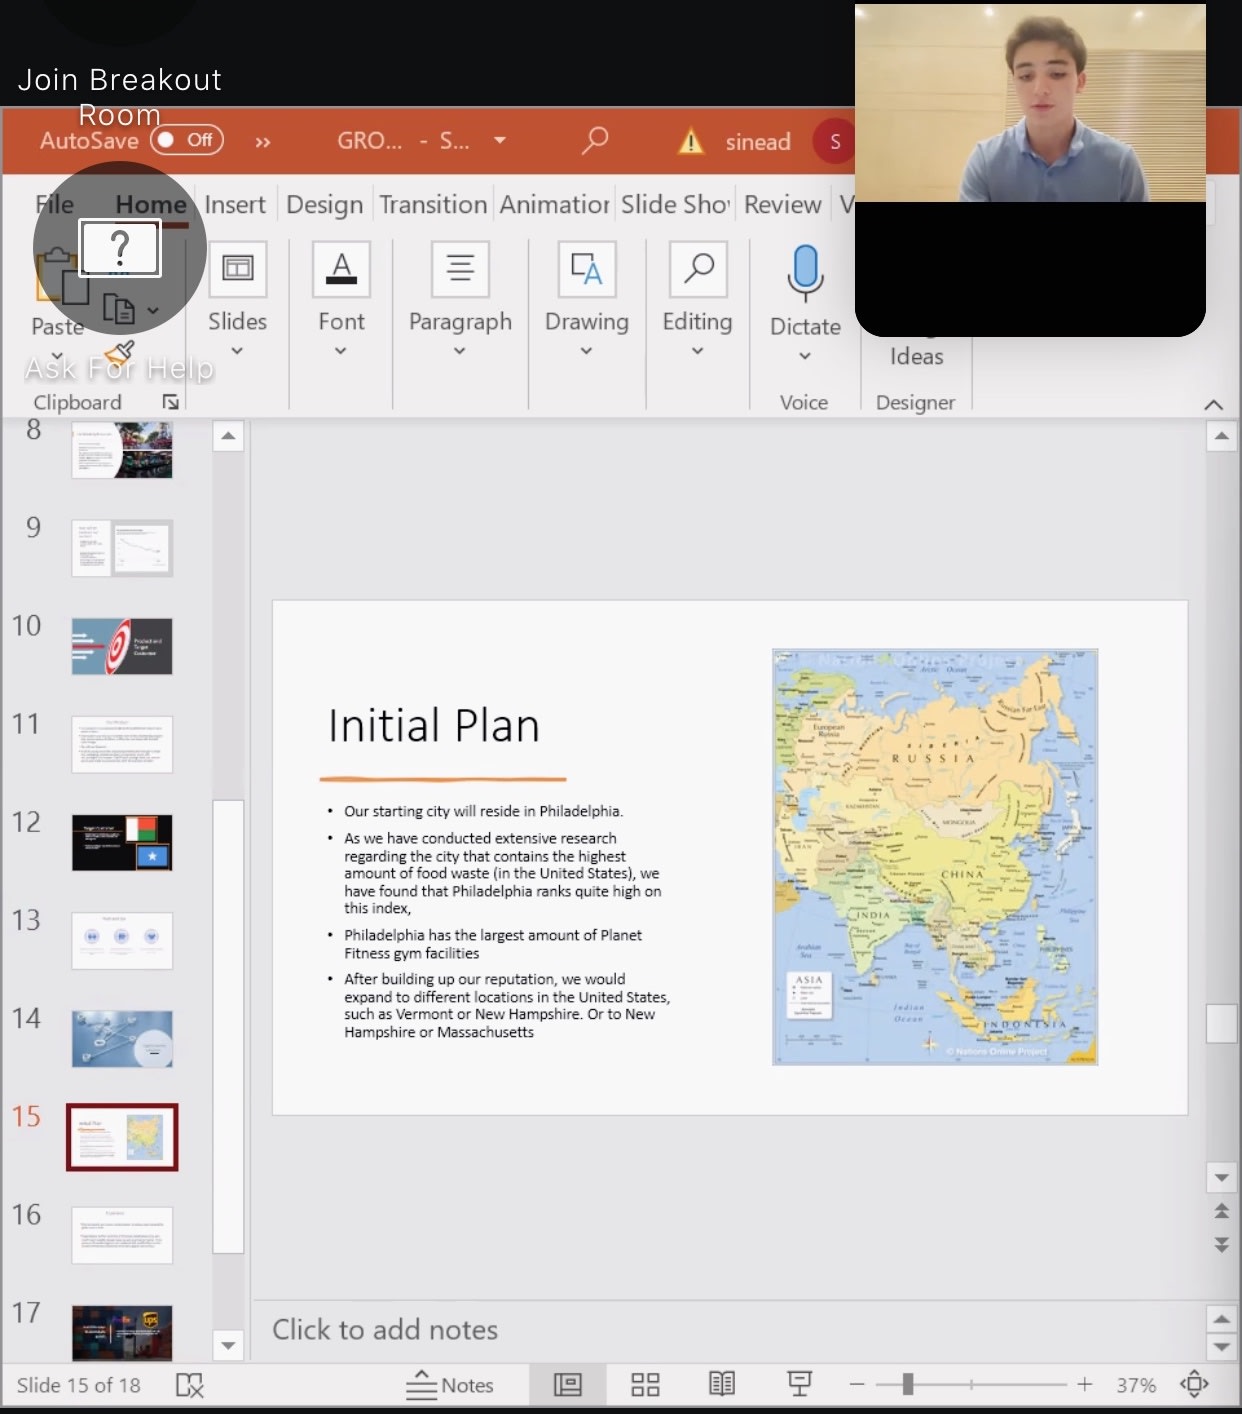Screen dimensions: 1242x1414
Task: Toggle the AutoSave switch
Action: tap(187, 140)
